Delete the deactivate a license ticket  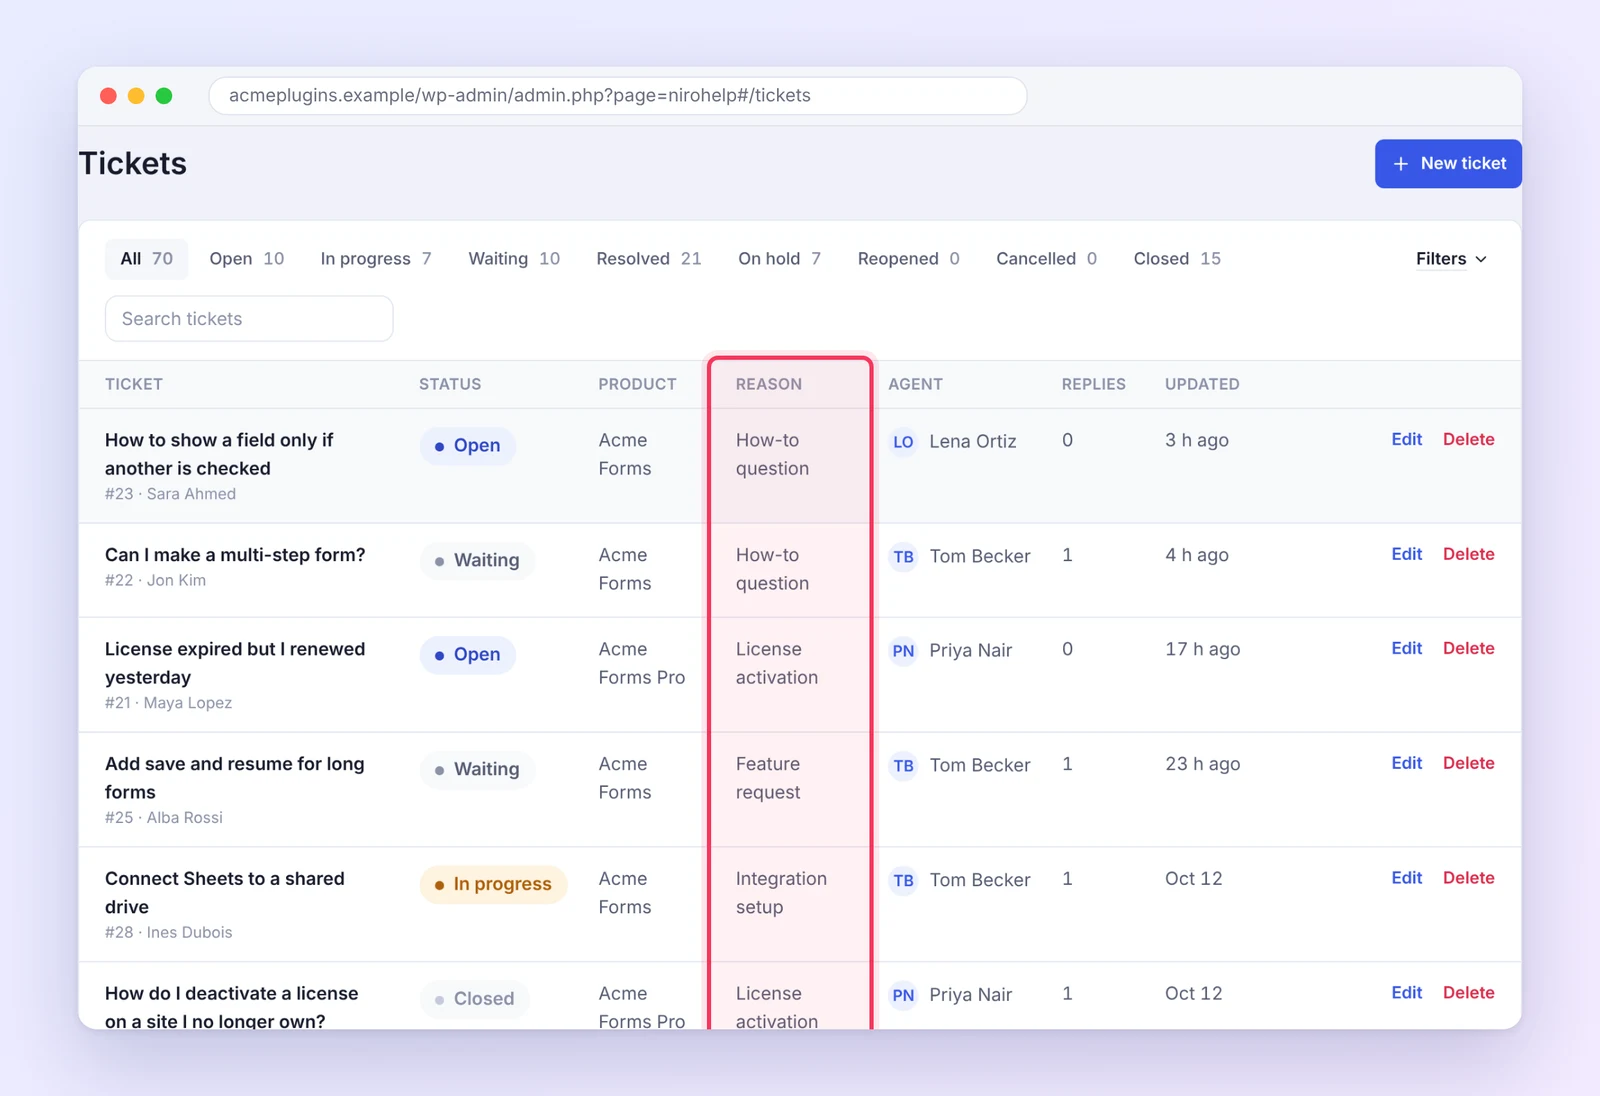[x=1468, y=993]
